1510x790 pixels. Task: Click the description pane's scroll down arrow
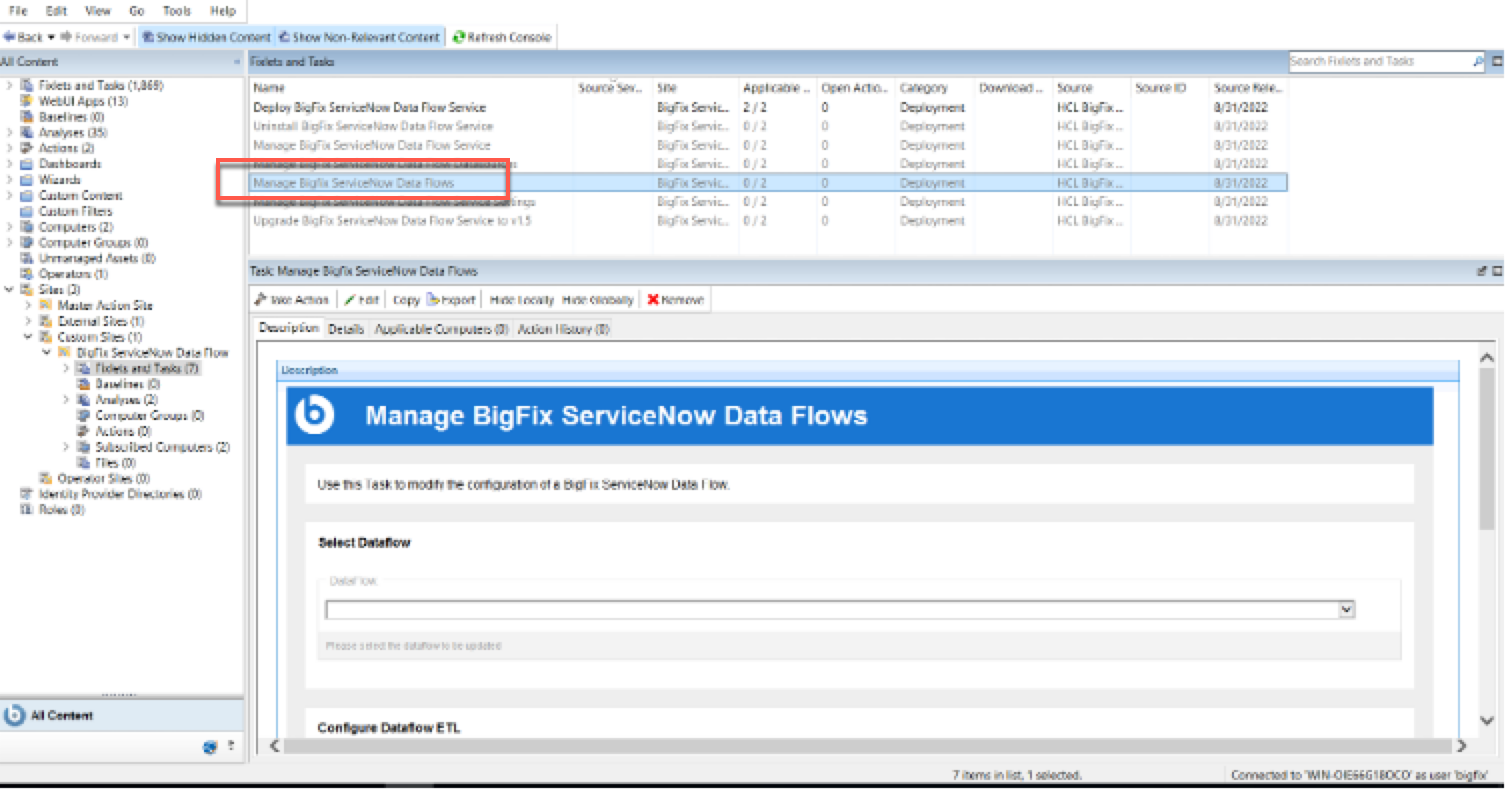pyautogui.click(x=1486, y=721)
